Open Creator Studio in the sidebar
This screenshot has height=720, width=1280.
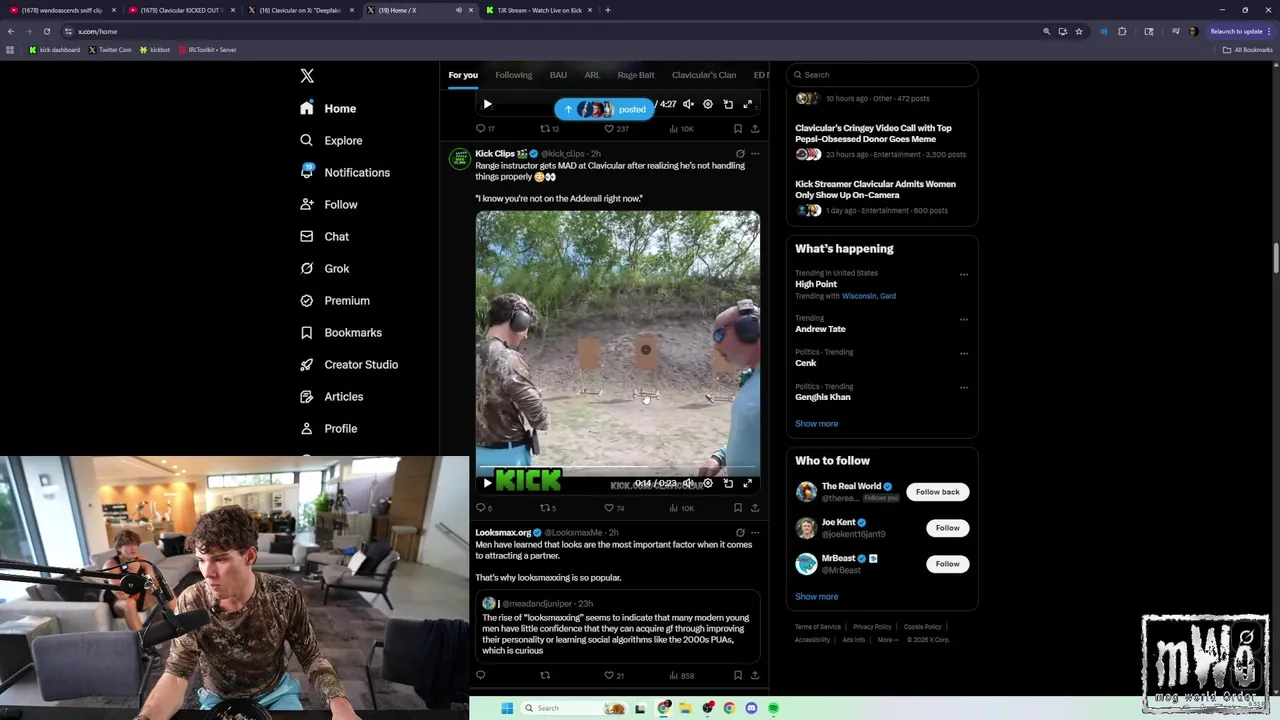(x=349, y=364)
